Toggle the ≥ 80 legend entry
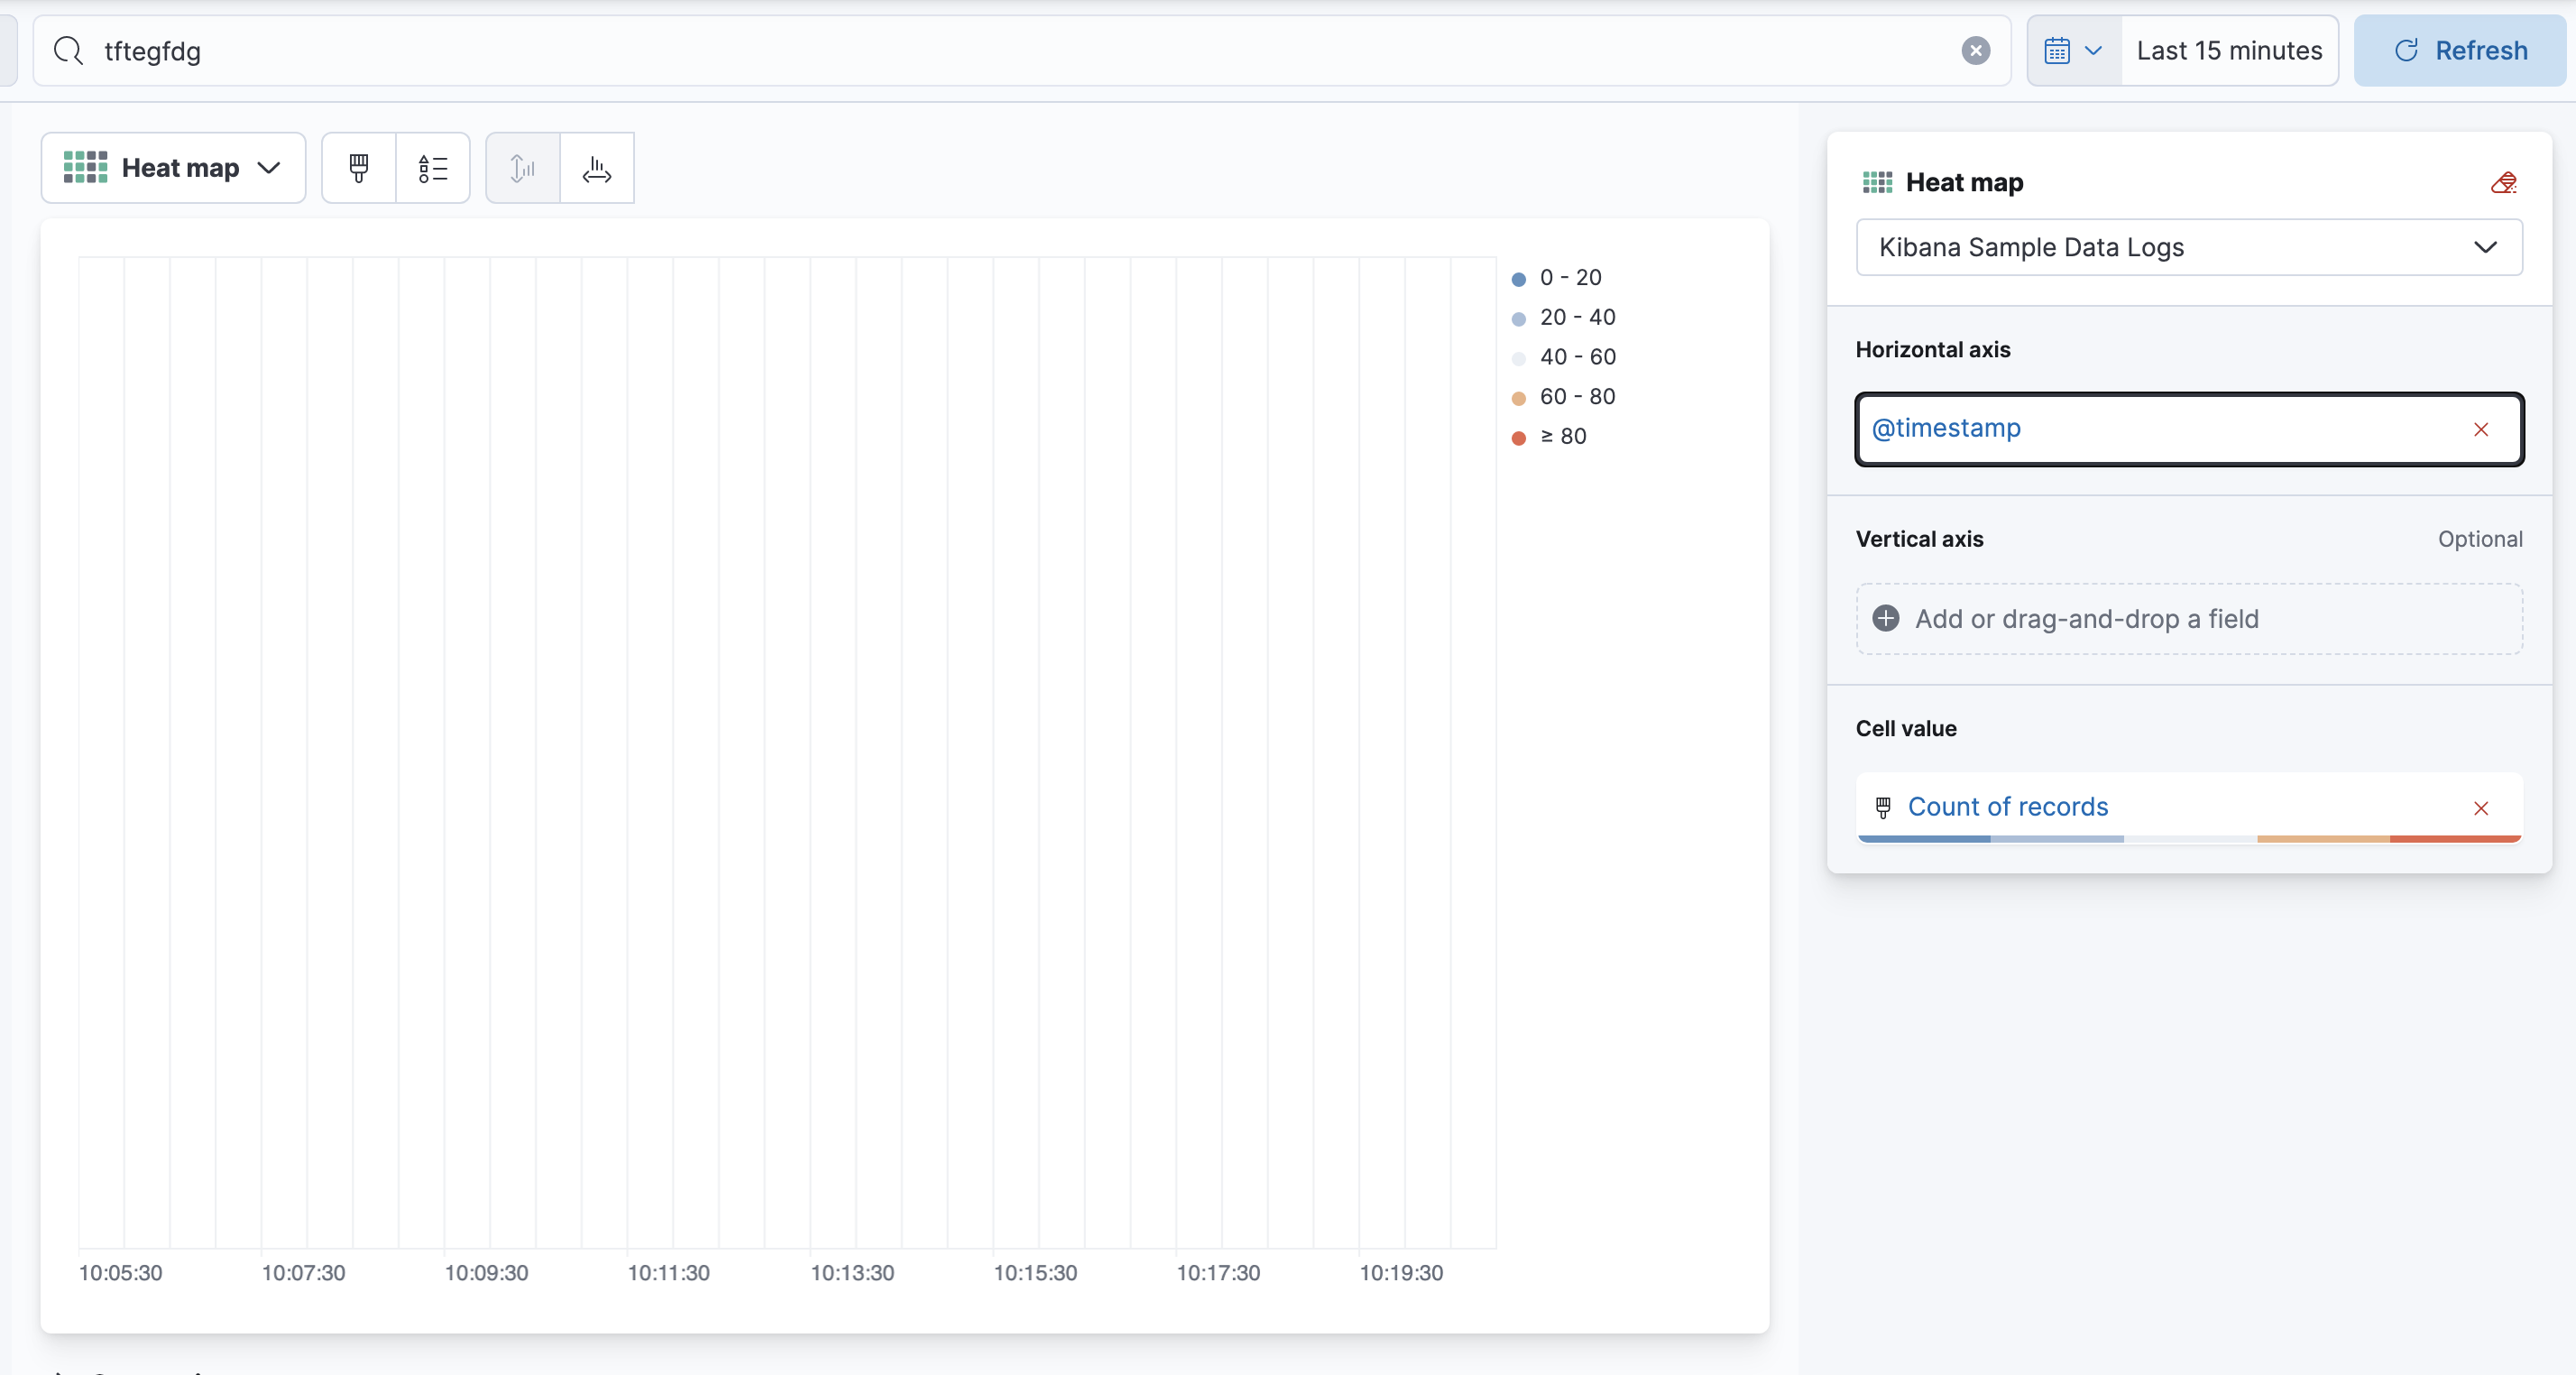Viewport: 2576px width, 1375px height. [1563, 437]
